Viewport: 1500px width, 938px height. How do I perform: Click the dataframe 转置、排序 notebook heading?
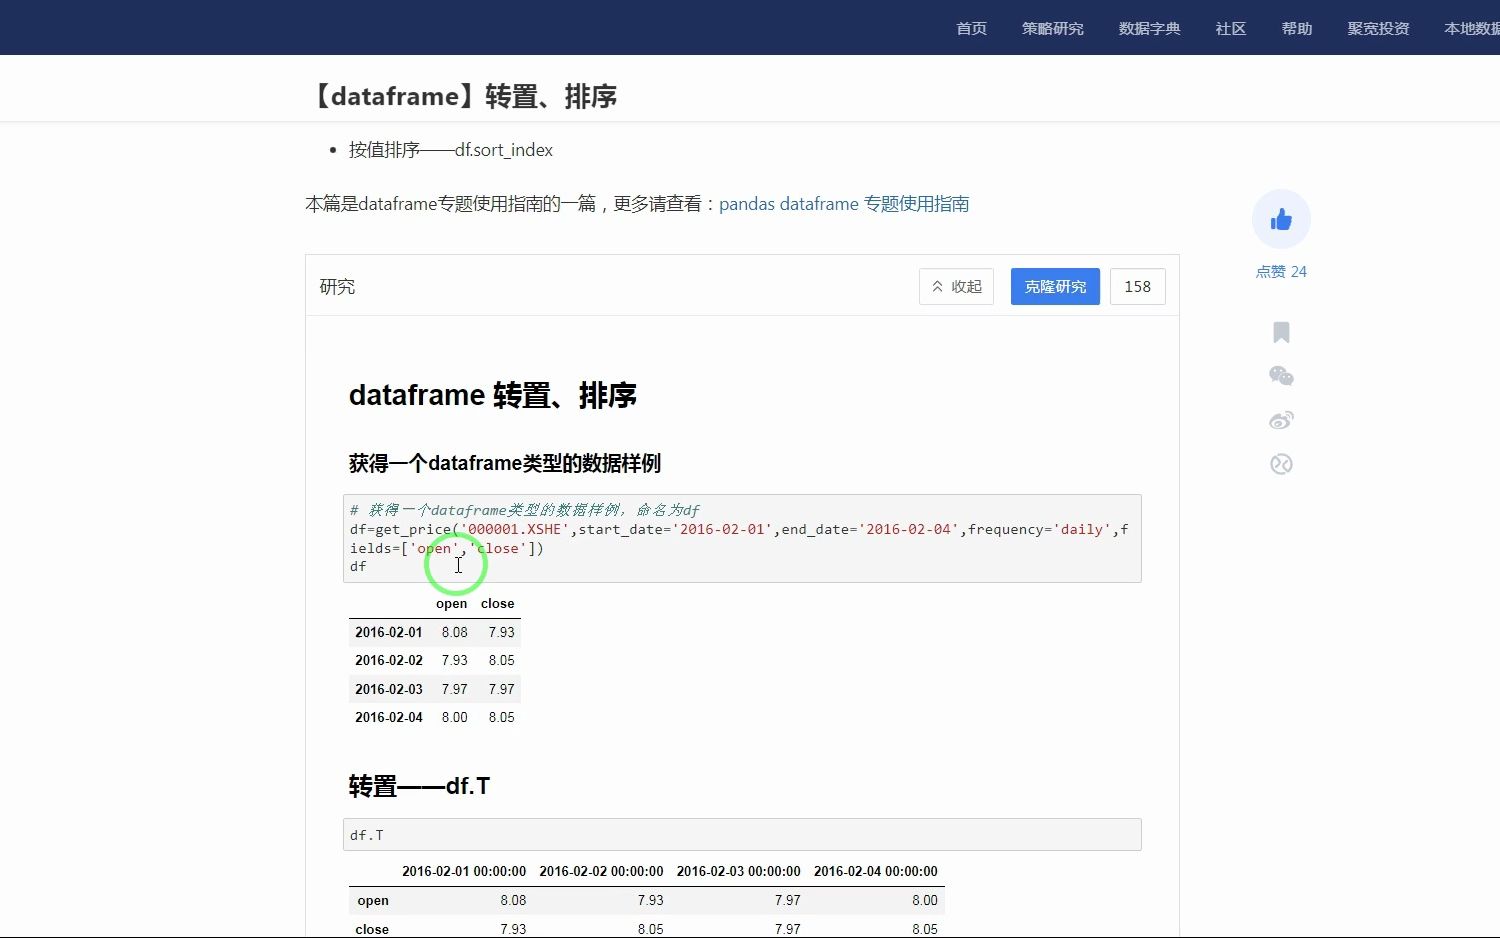click(x=492, y=395)
